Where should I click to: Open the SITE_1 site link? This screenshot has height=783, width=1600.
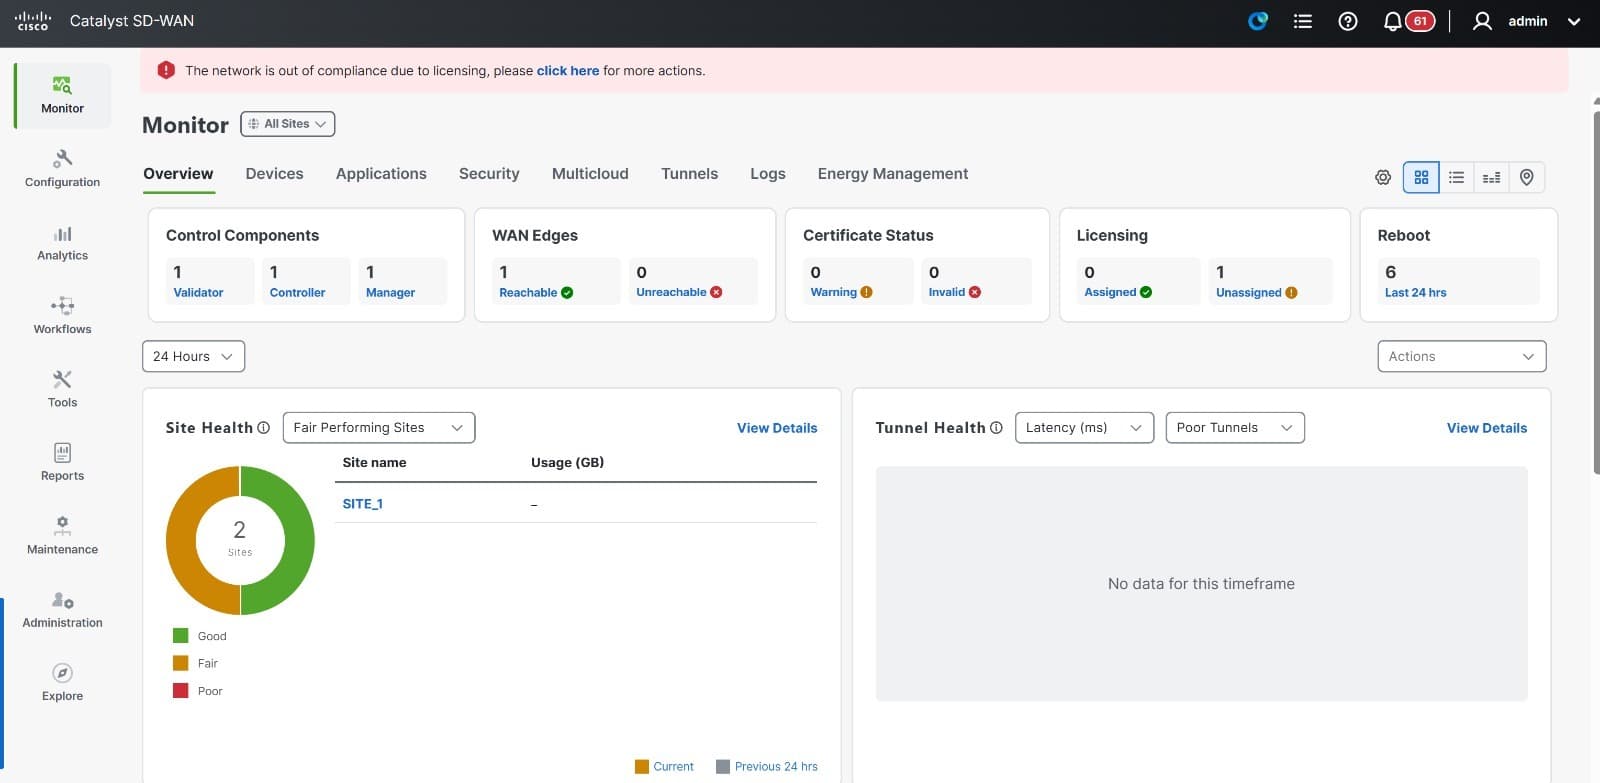coord(362,504)
